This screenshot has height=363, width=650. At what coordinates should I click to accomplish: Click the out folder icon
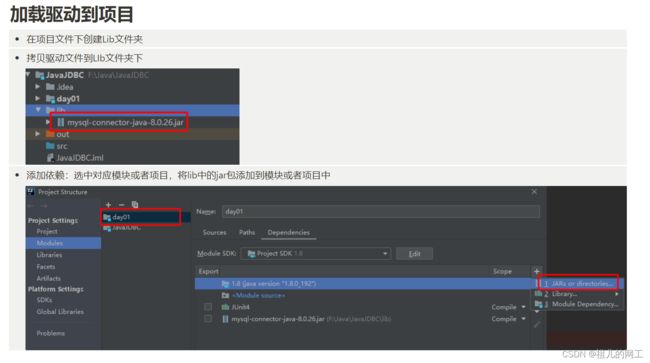coord(50,134)
